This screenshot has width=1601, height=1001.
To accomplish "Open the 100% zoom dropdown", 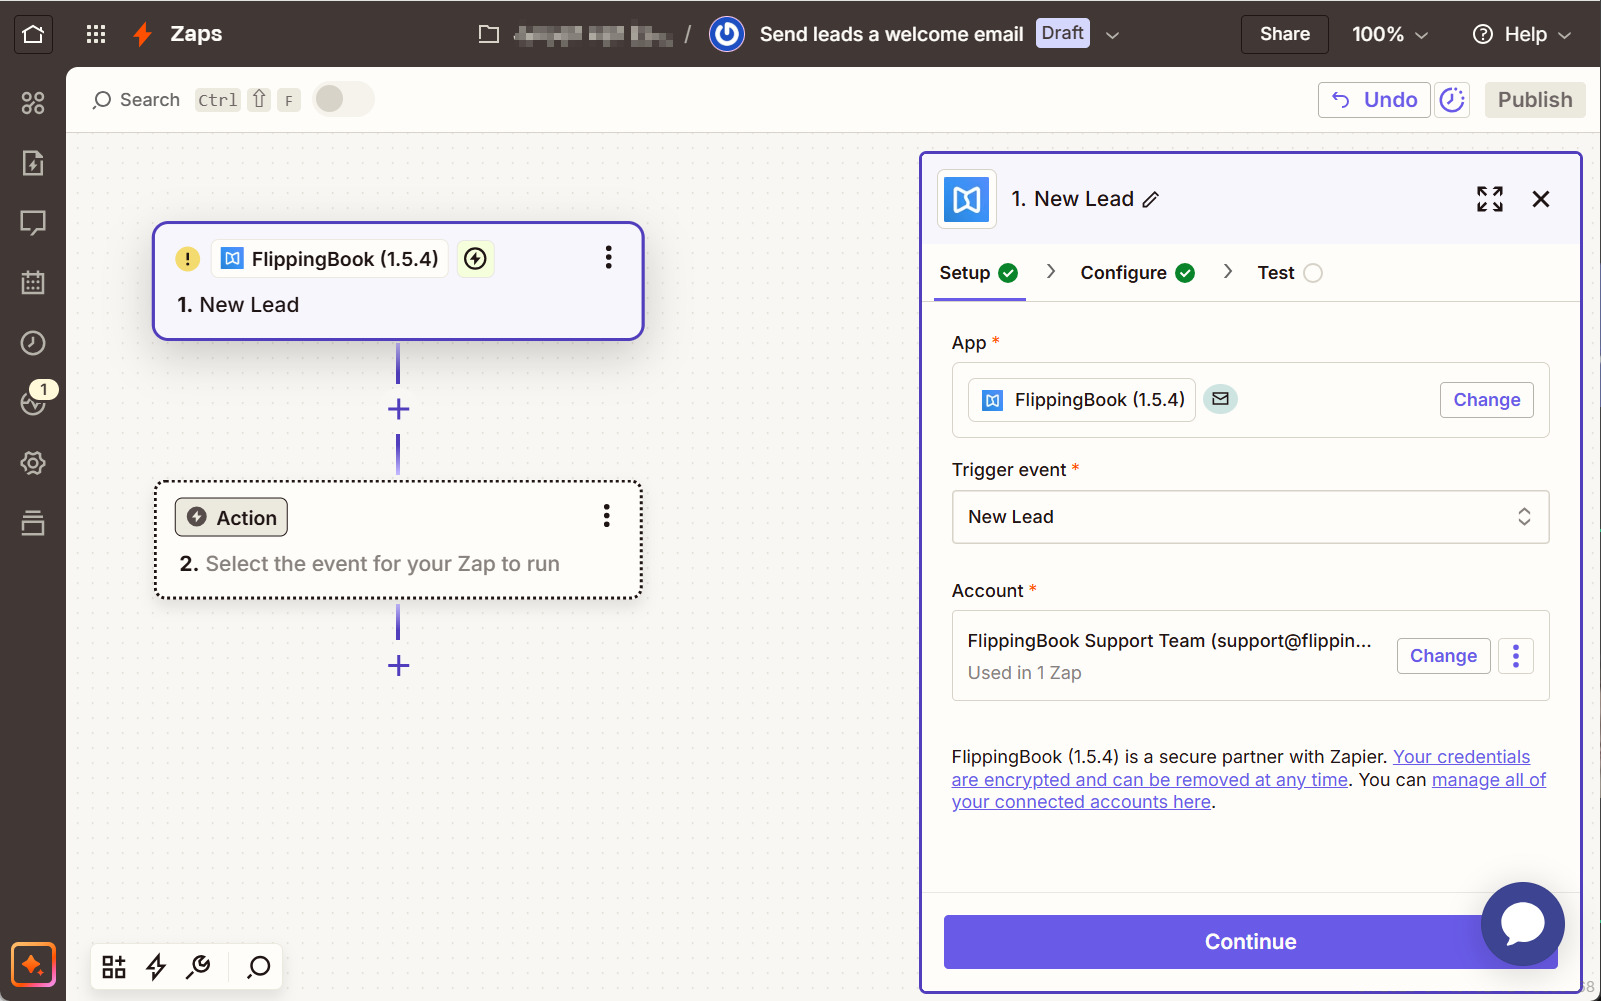I will point(1390,34).
